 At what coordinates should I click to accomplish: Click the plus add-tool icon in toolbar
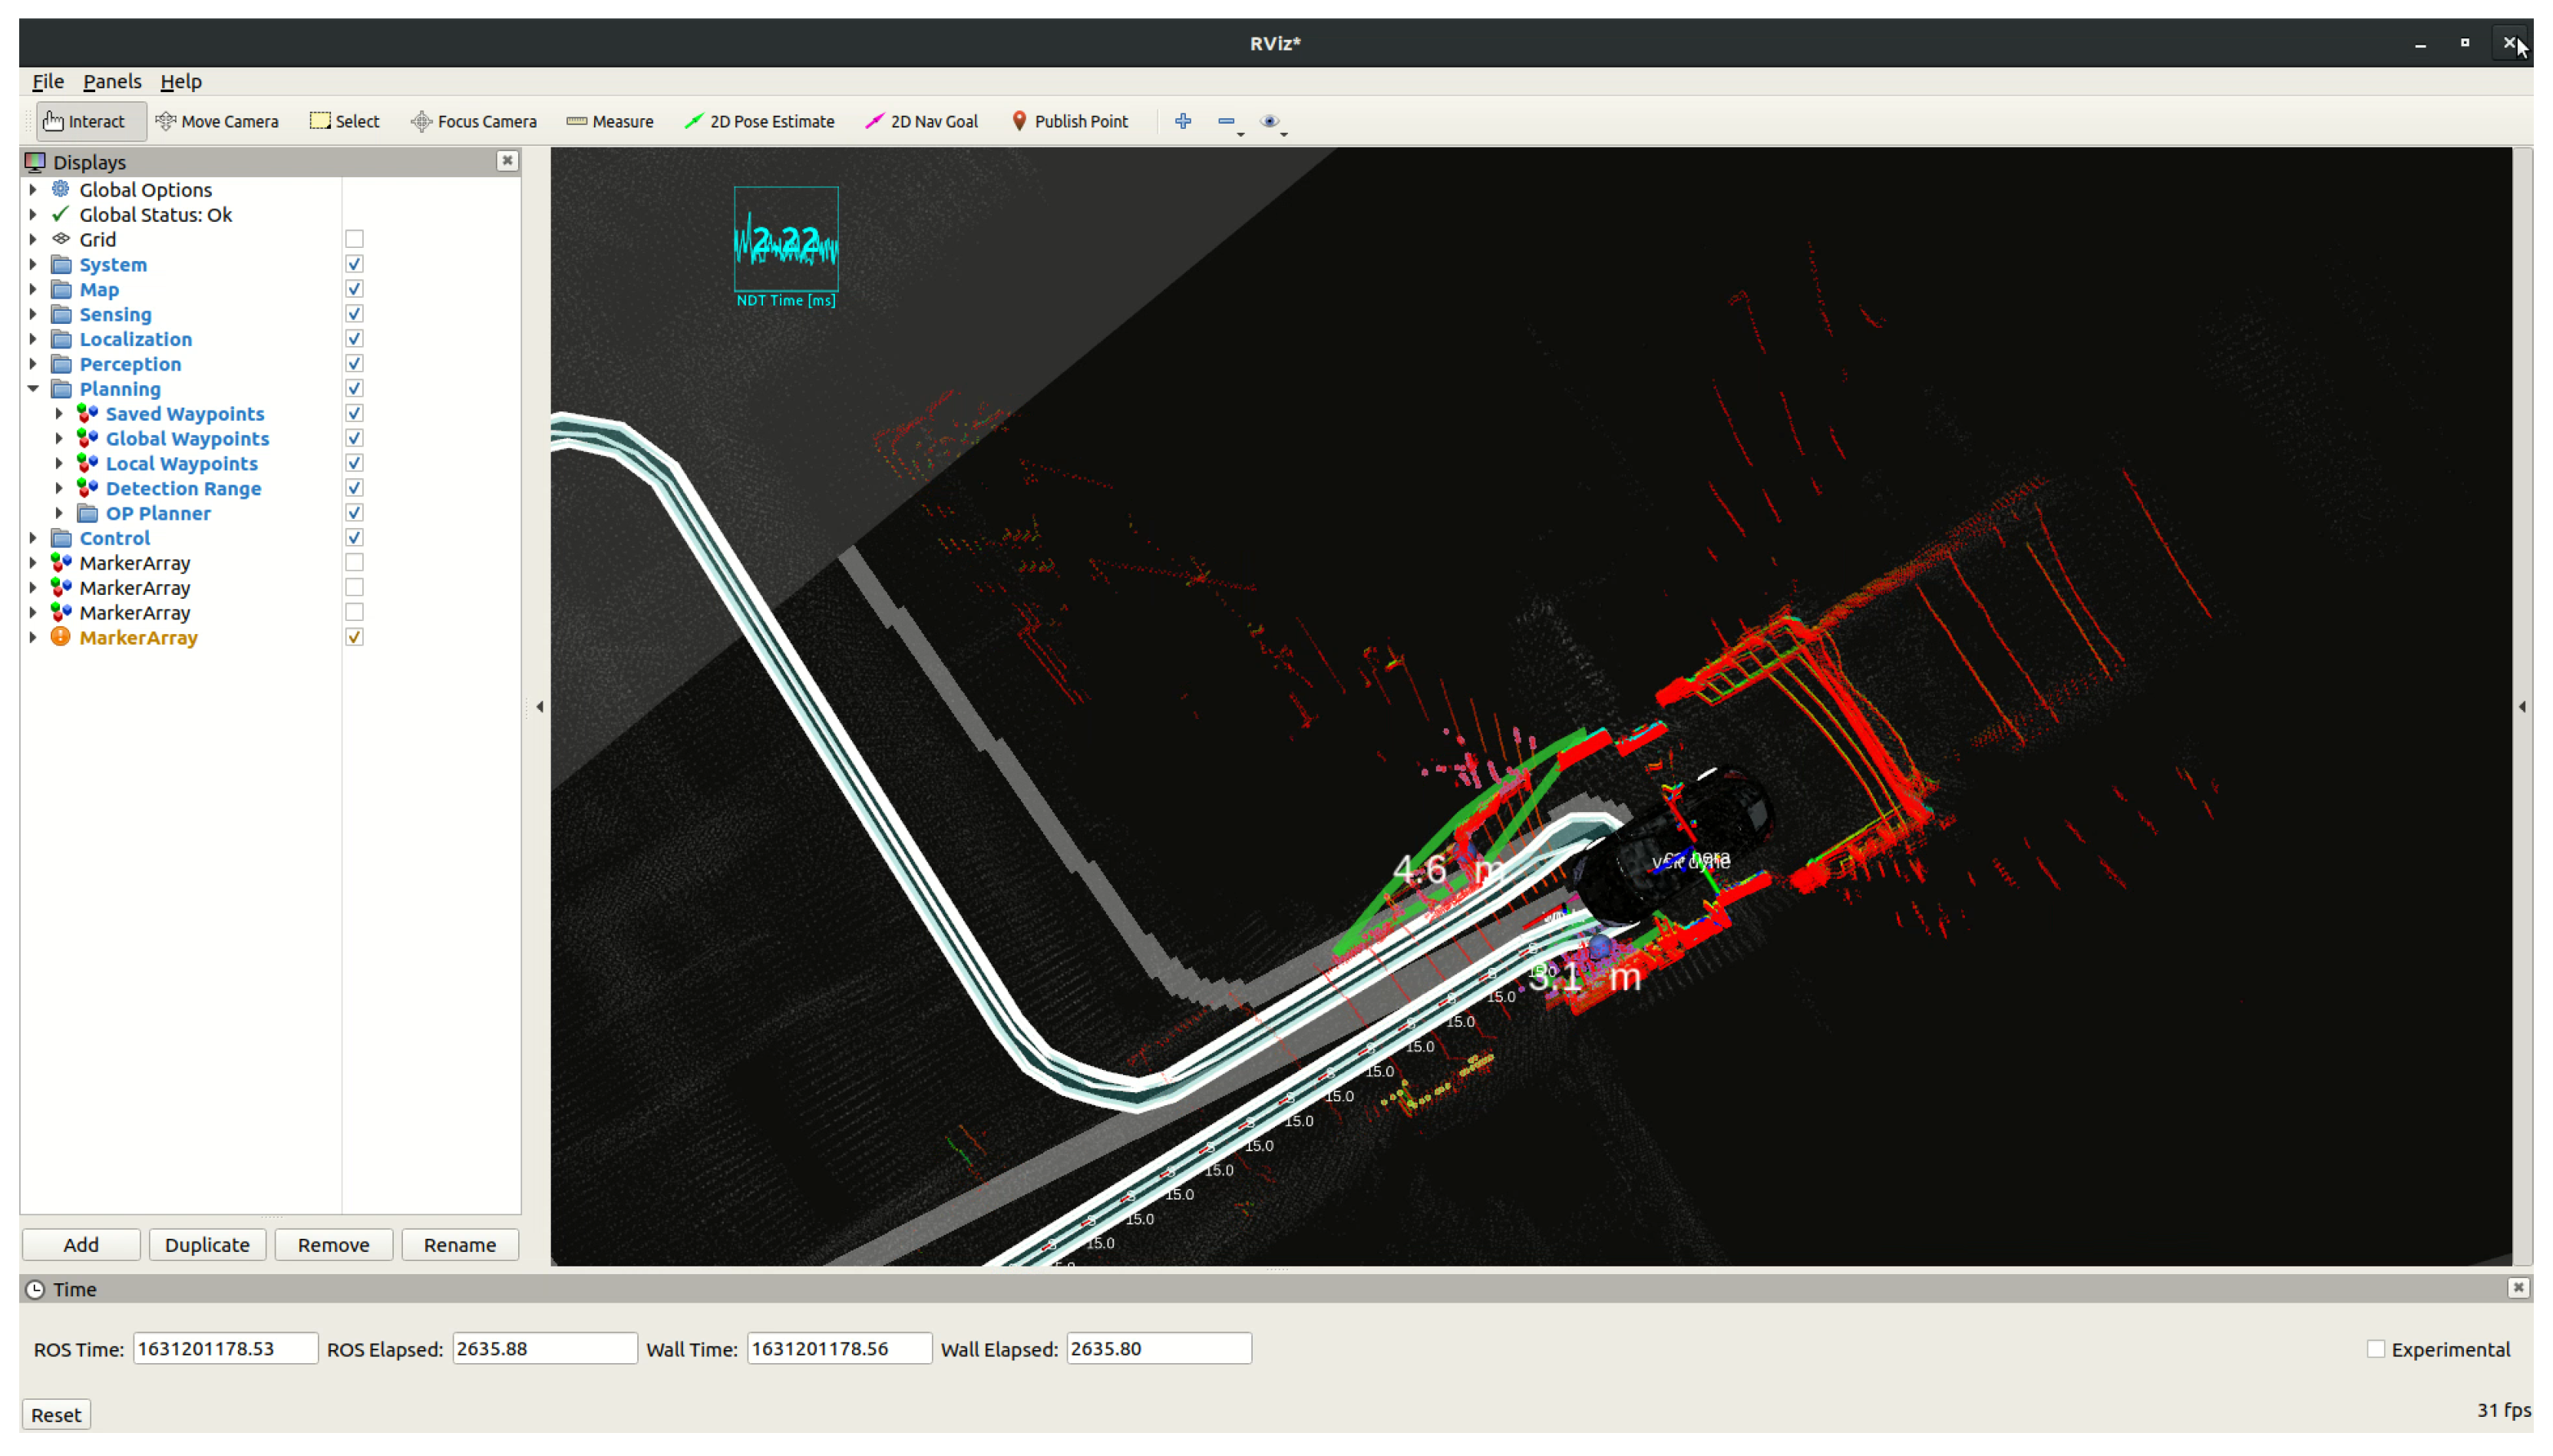1182,121
